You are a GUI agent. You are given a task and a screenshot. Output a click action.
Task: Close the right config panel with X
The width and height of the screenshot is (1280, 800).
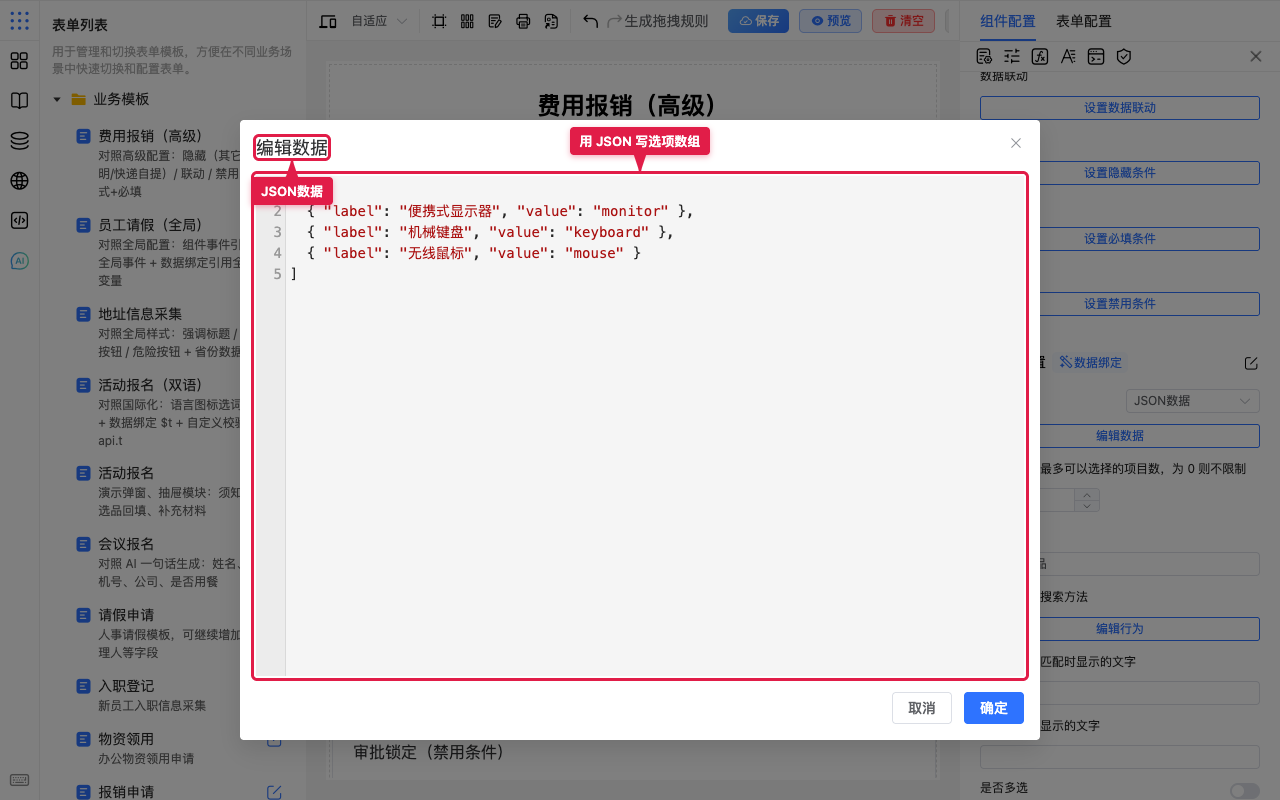point(1256,57)
